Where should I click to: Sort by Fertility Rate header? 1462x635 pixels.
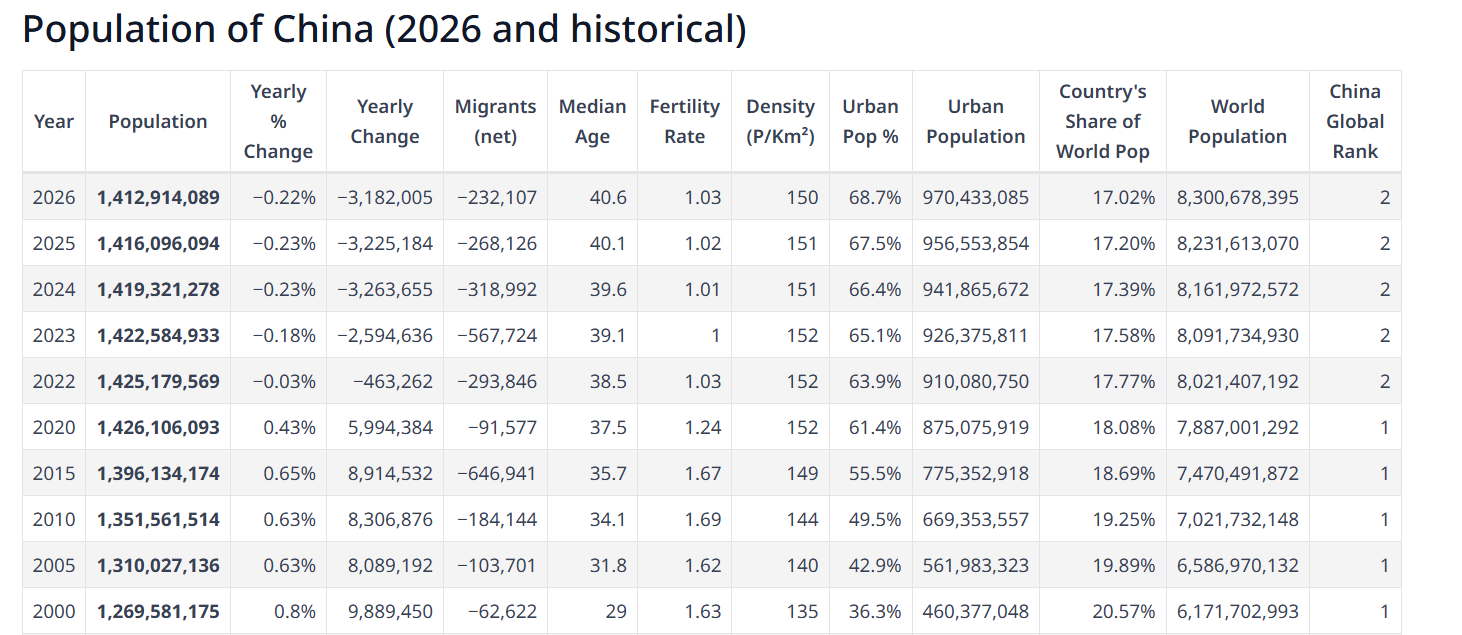[x=684, y=121]
